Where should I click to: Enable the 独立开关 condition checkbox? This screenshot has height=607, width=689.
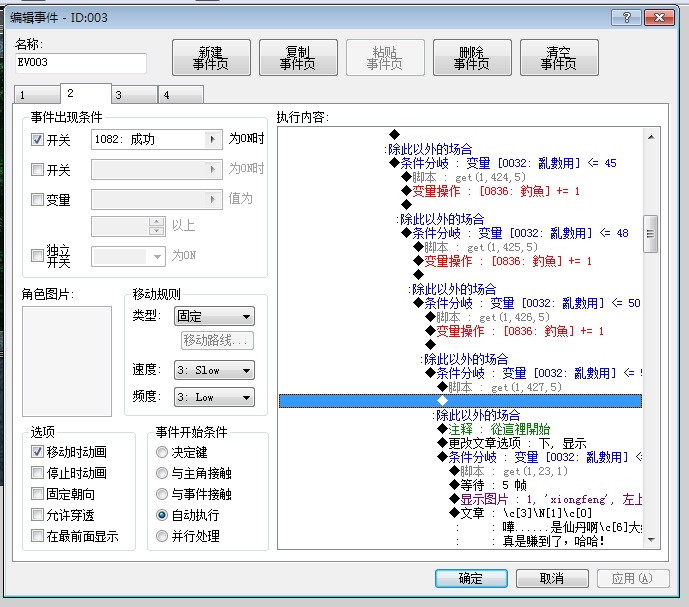pos(37,255)
